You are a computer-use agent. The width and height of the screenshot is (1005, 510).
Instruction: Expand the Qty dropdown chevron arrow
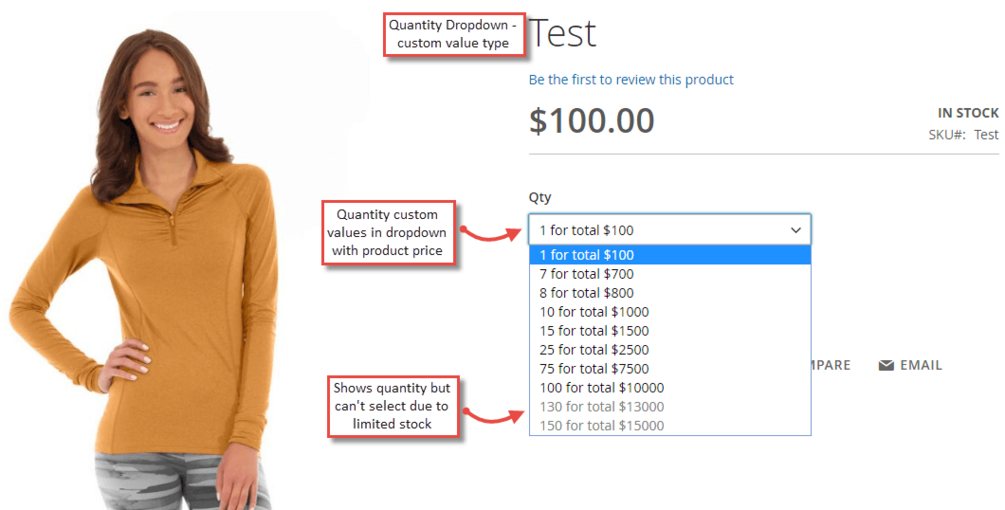click(795, 230)
